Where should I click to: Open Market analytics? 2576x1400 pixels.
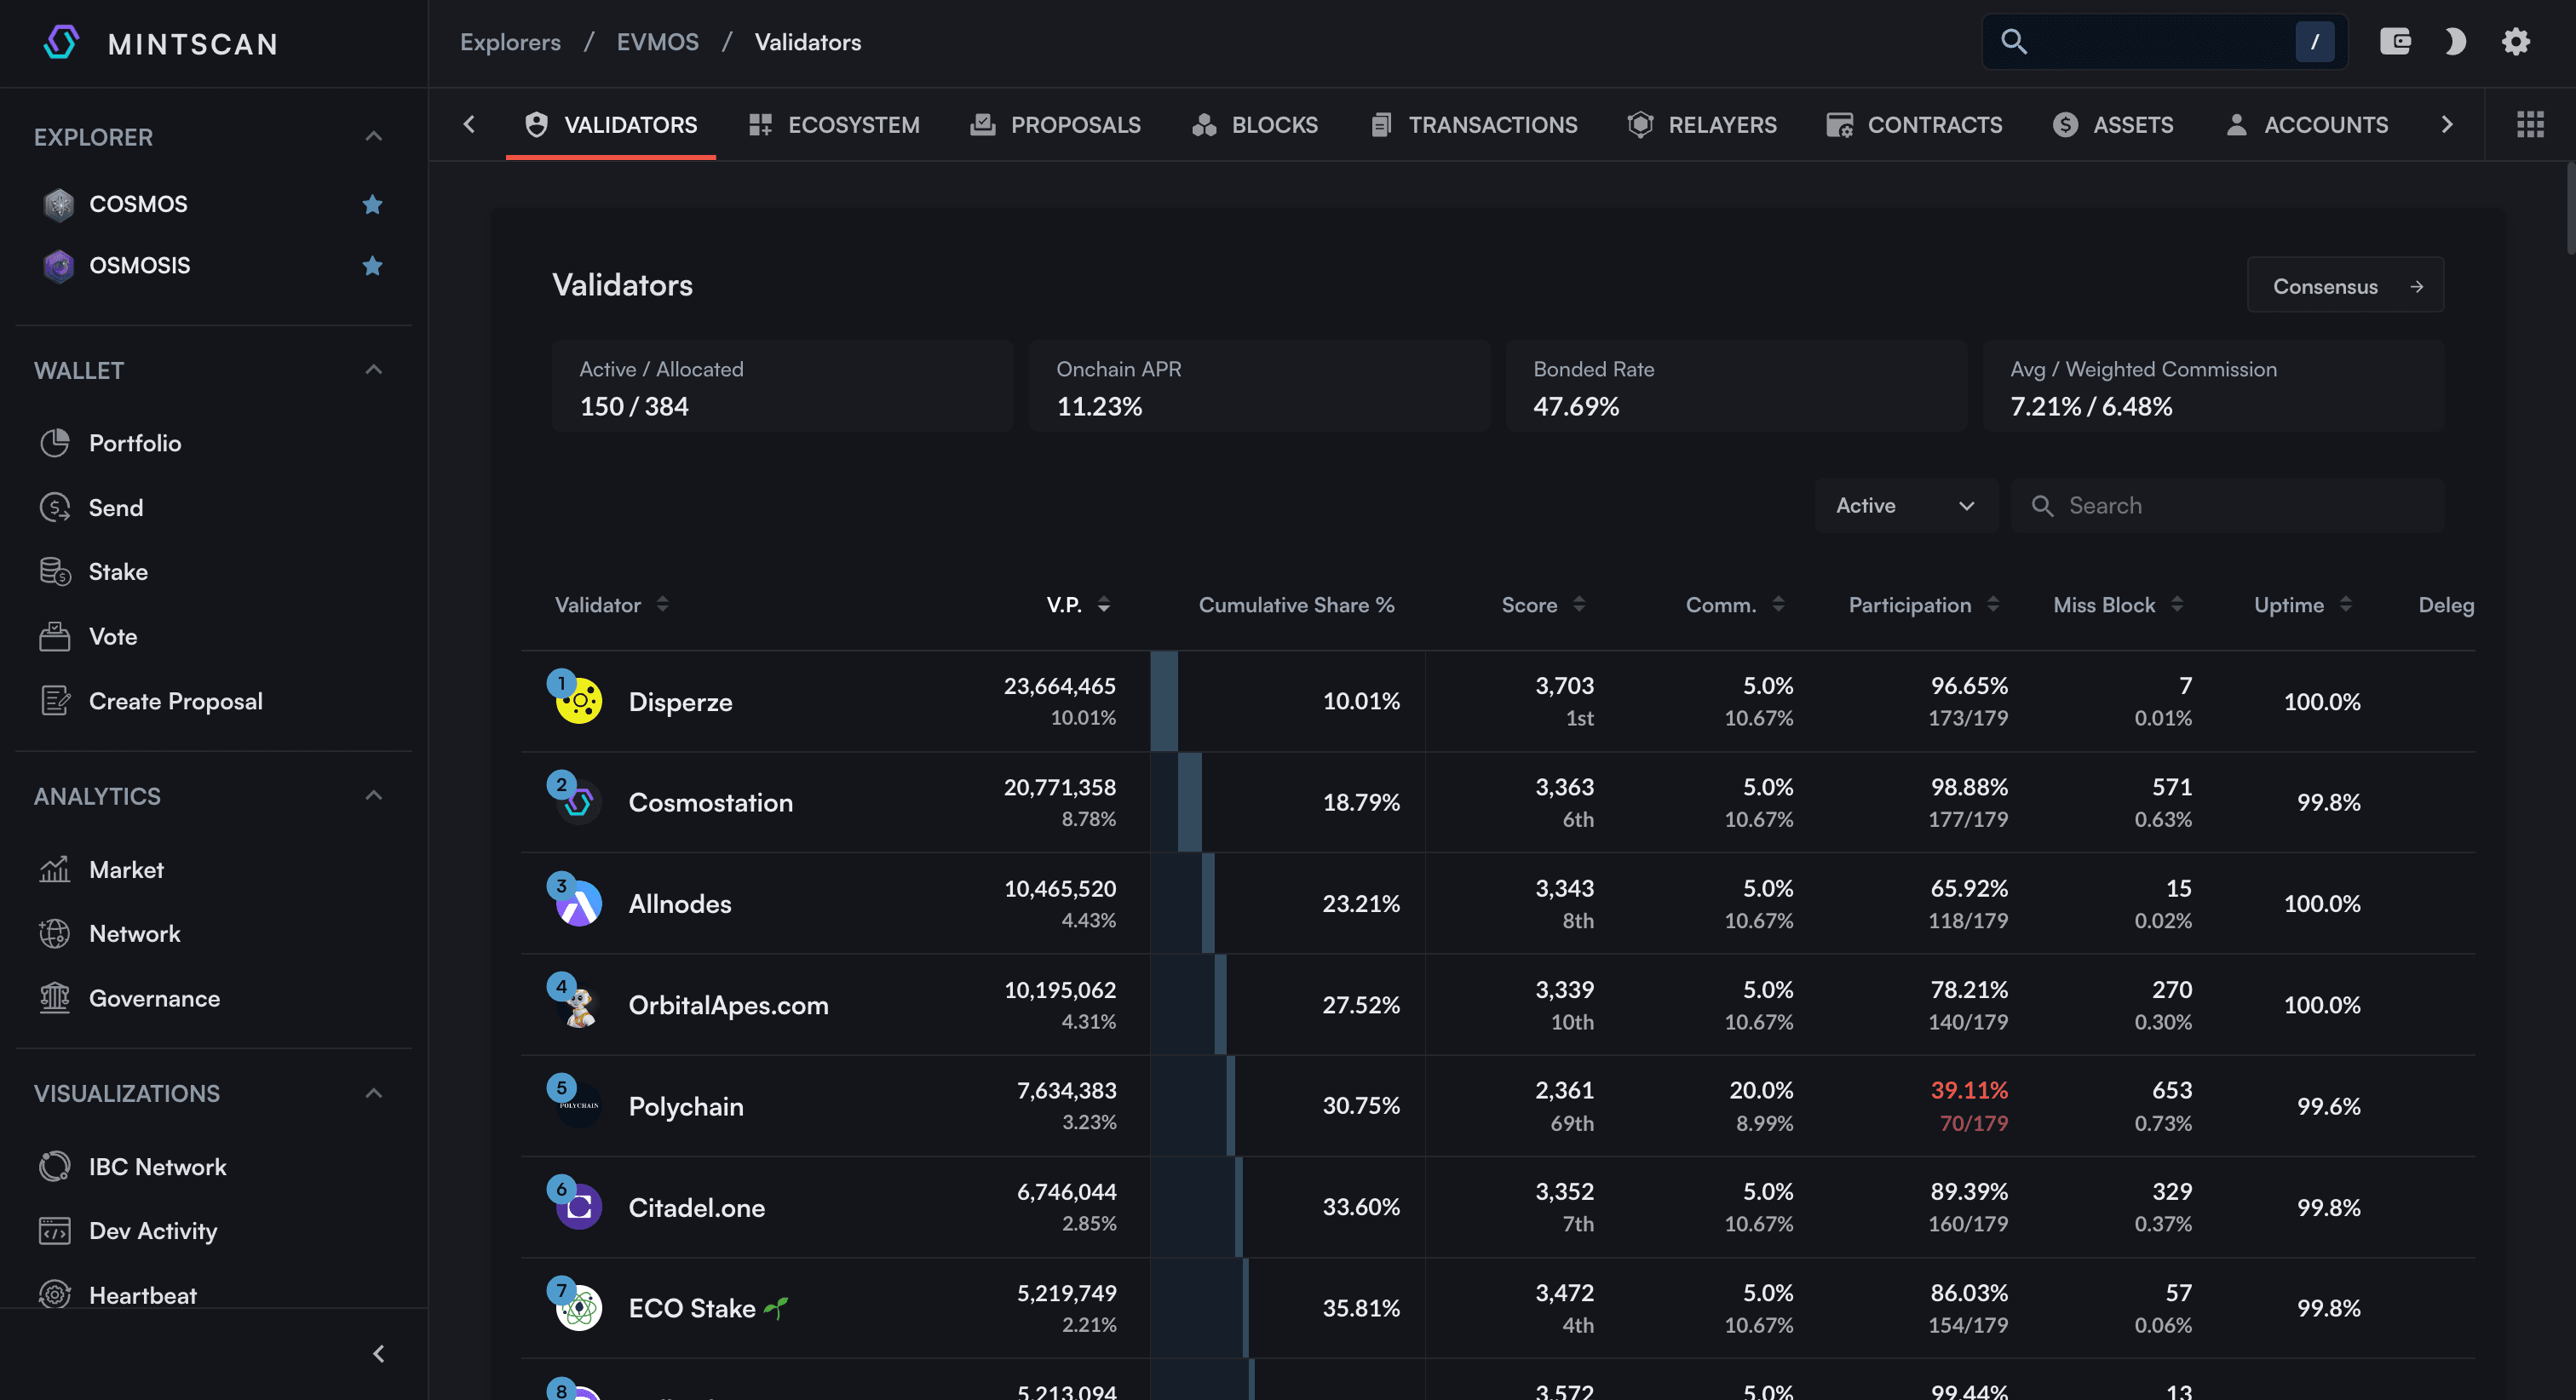tap(126, 869)
